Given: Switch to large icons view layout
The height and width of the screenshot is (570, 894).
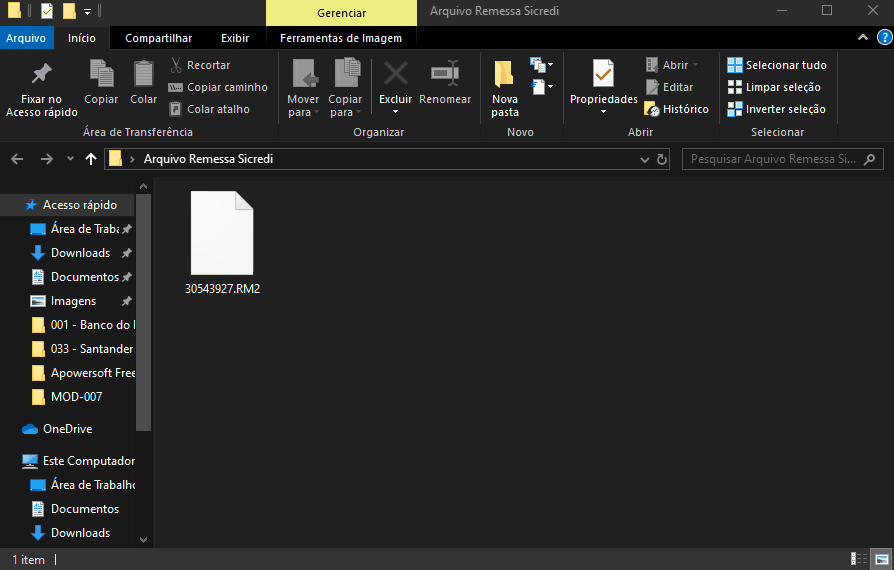Looking at the screenshot, I should (881, 559).
